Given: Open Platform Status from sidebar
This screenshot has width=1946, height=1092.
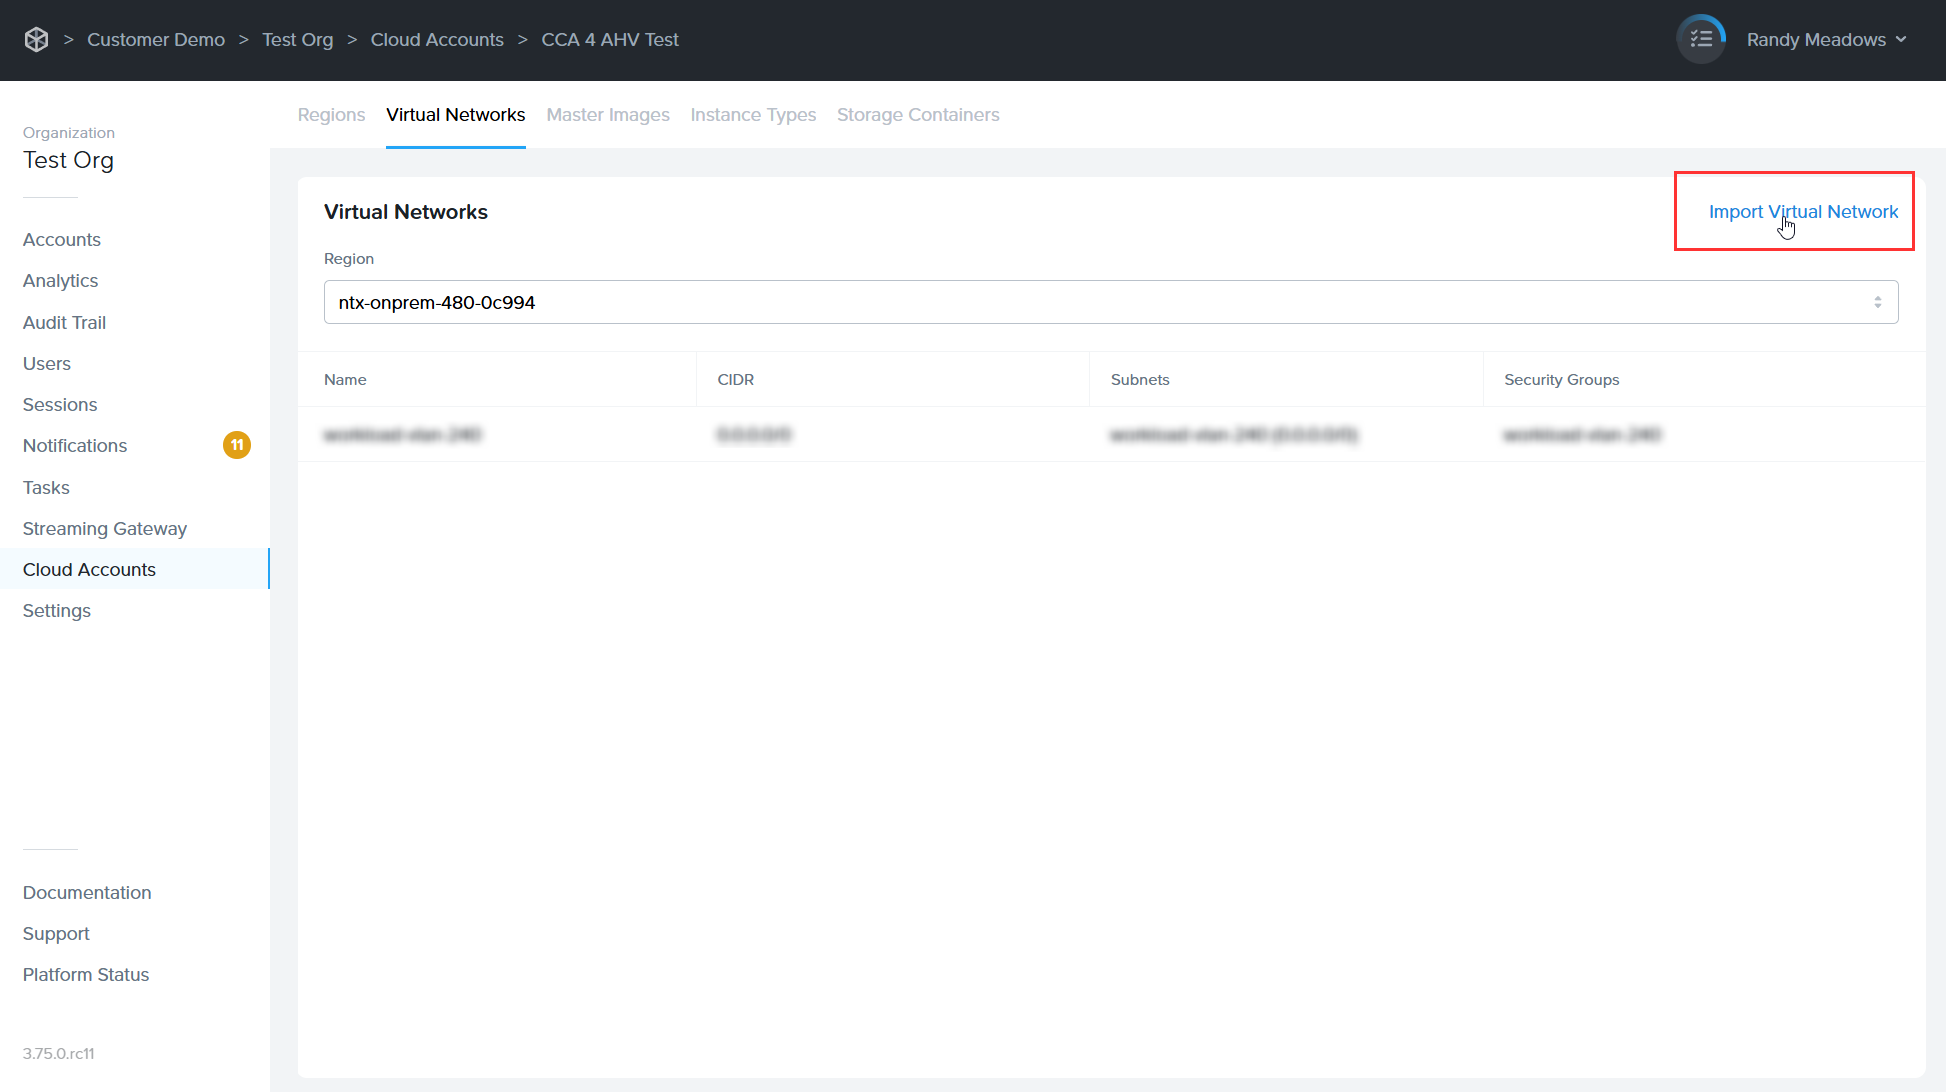Looking at the screenshot, I should 86,974.
